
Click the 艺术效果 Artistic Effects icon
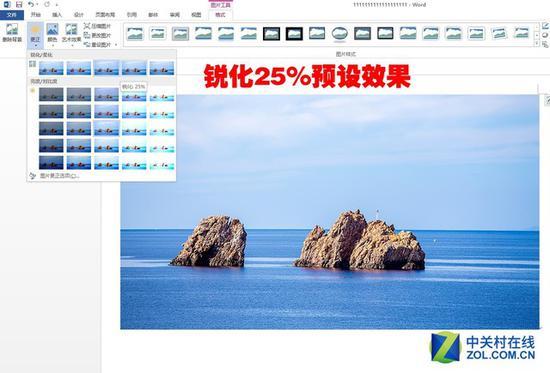click(71, 29)
